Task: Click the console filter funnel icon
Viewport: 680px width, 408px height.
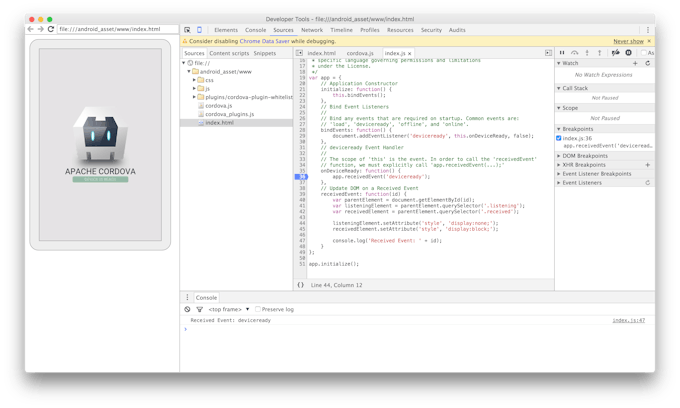Action: click(x=199, y=309)
